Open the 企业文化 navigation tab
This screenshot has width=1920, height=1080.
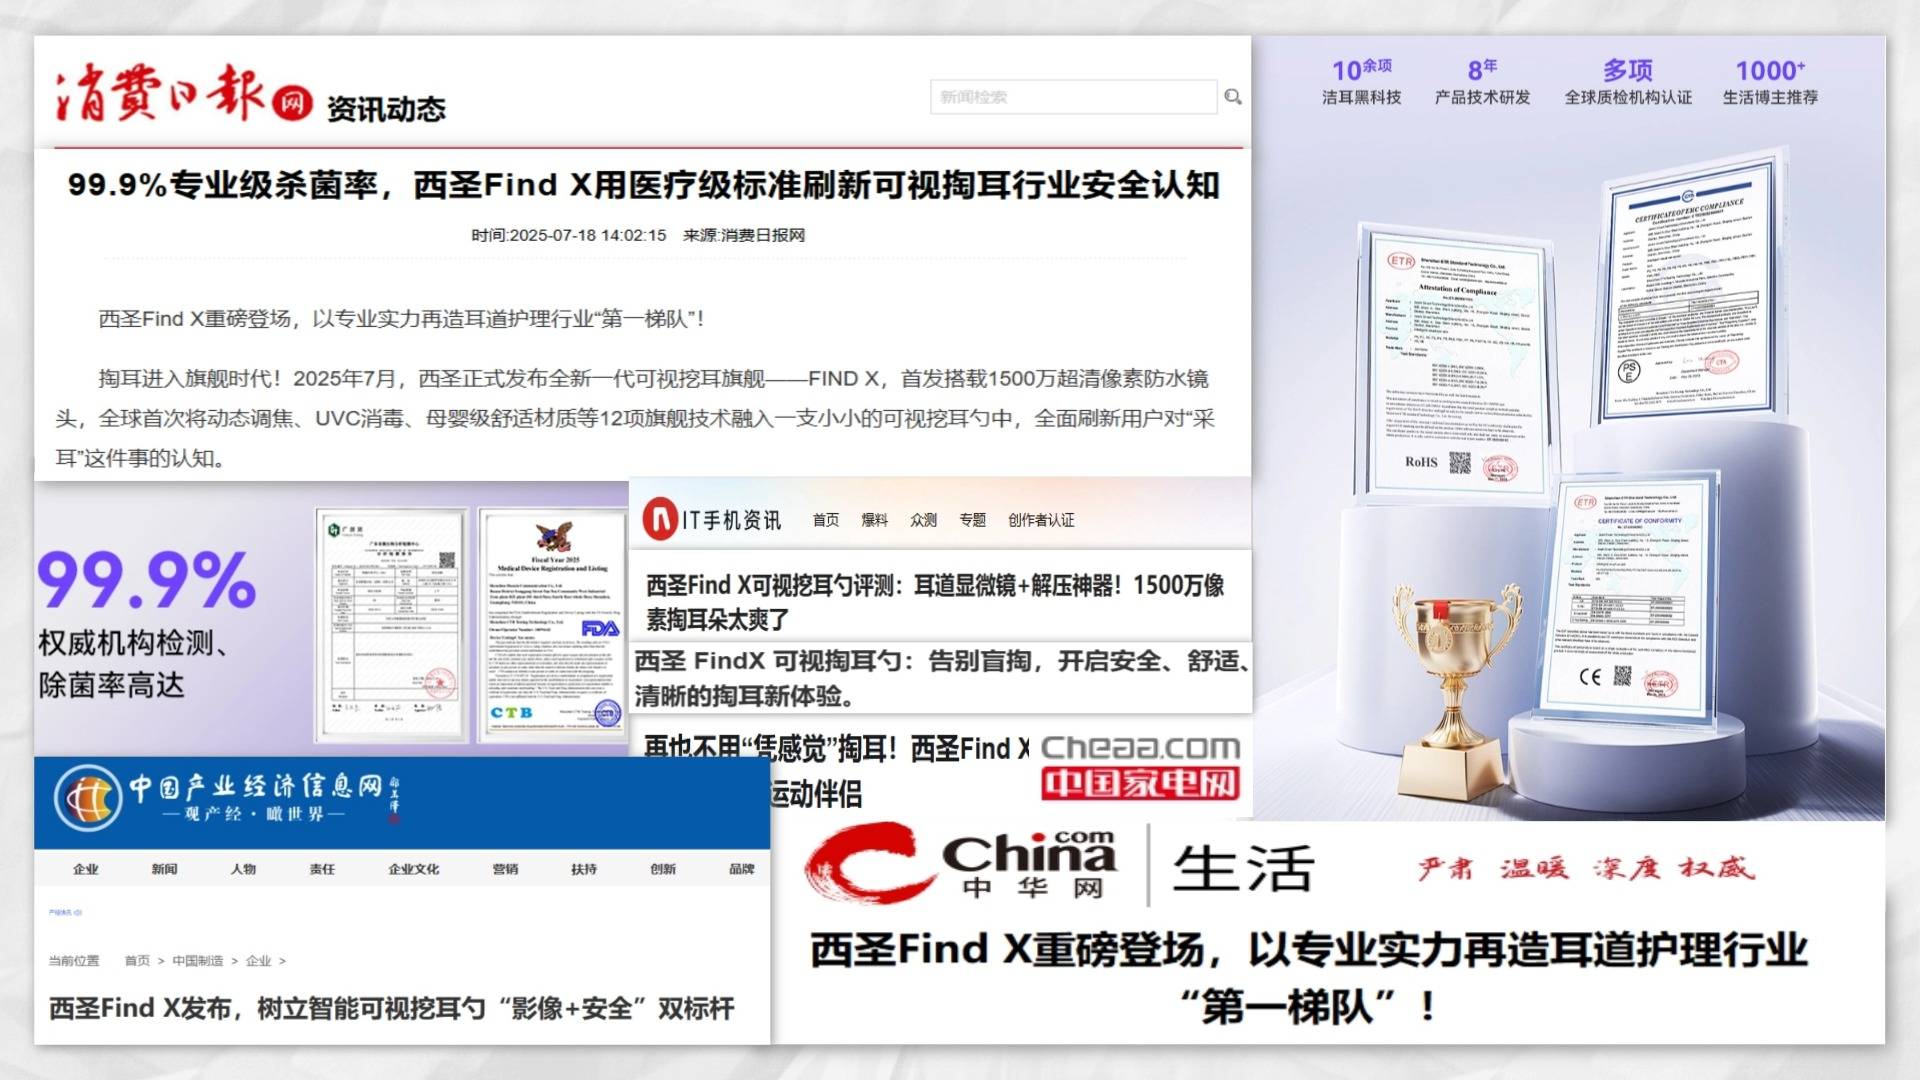coord(413,869)
